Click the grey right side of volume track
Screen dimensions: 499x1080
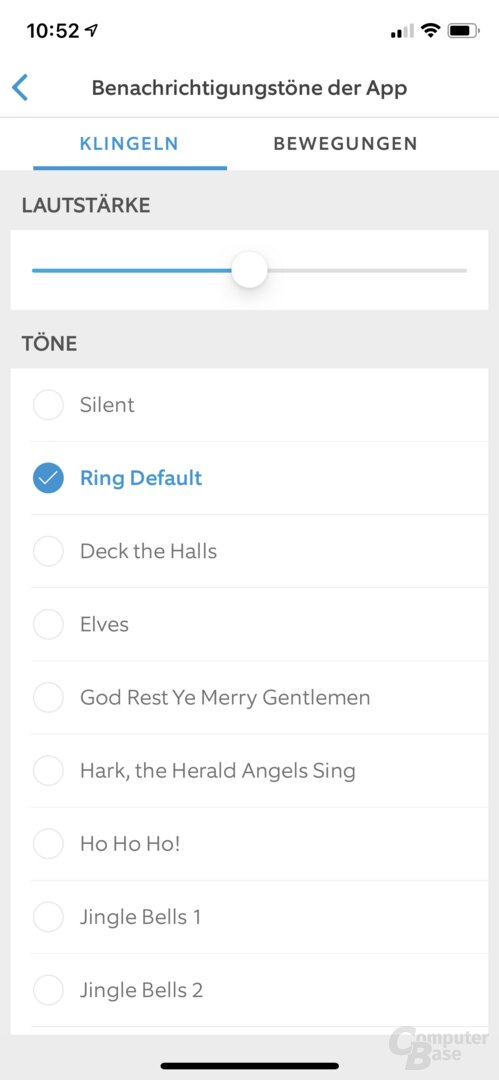[x=367, y=271]
